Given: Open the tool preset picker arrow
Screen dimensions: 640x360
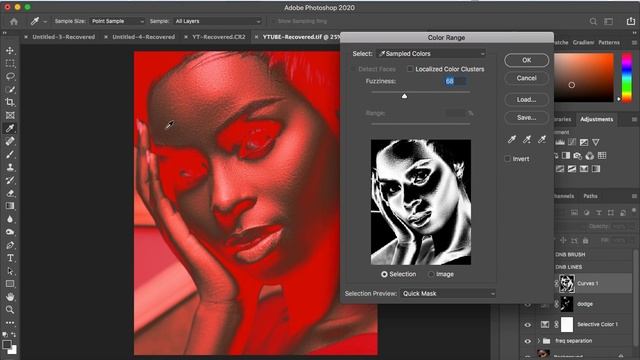Looking at the screenshot, I should click(x=45, y=21).
